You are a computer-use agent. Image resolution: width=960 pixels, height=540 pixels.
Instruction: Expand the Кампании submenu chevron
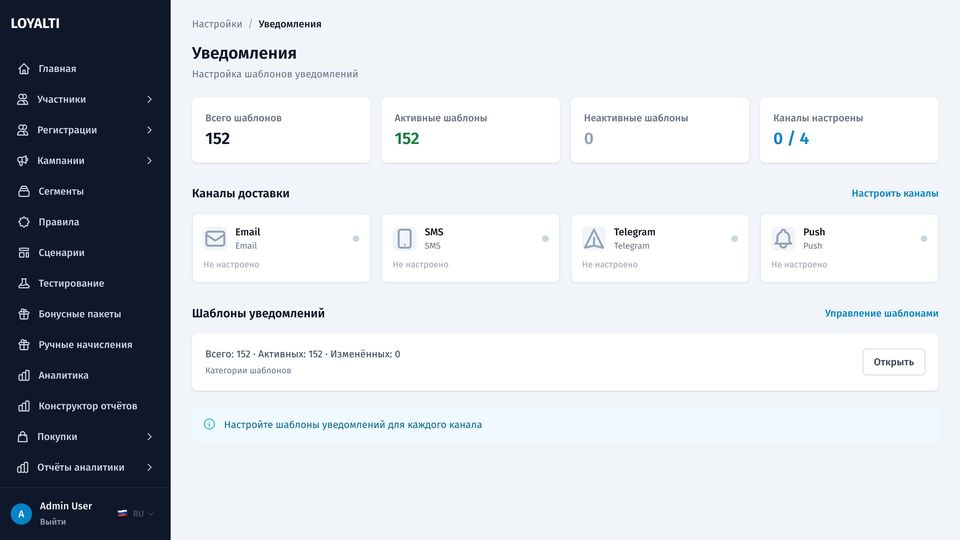(149, 160)
